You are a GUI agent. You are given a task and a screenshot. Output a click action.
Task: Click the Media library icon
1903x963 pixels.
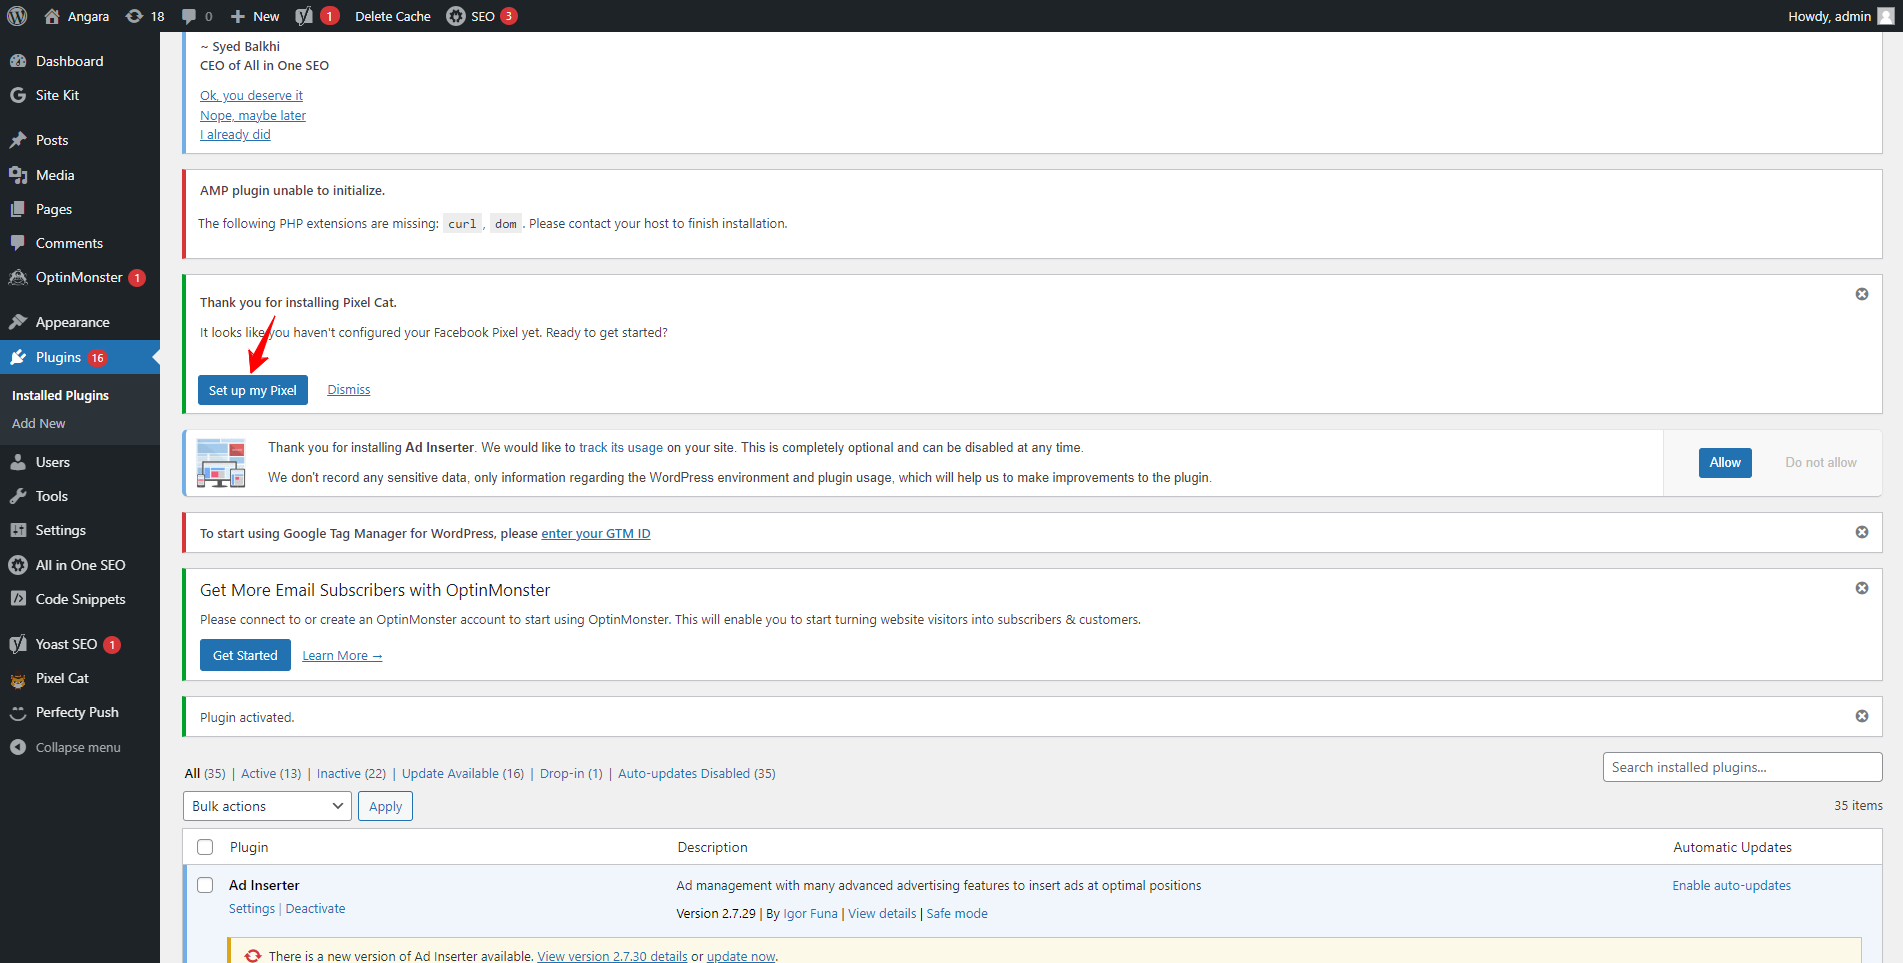(18, 175)
